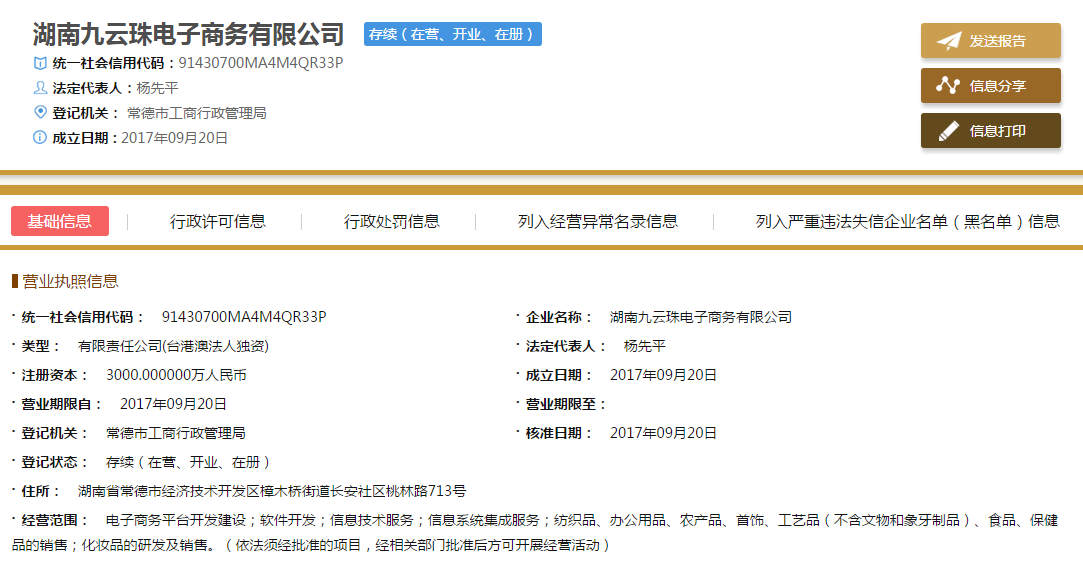
Task: View the 列入严重违法失信企业名单(黑名单)信息 tab
Action: 907,221
